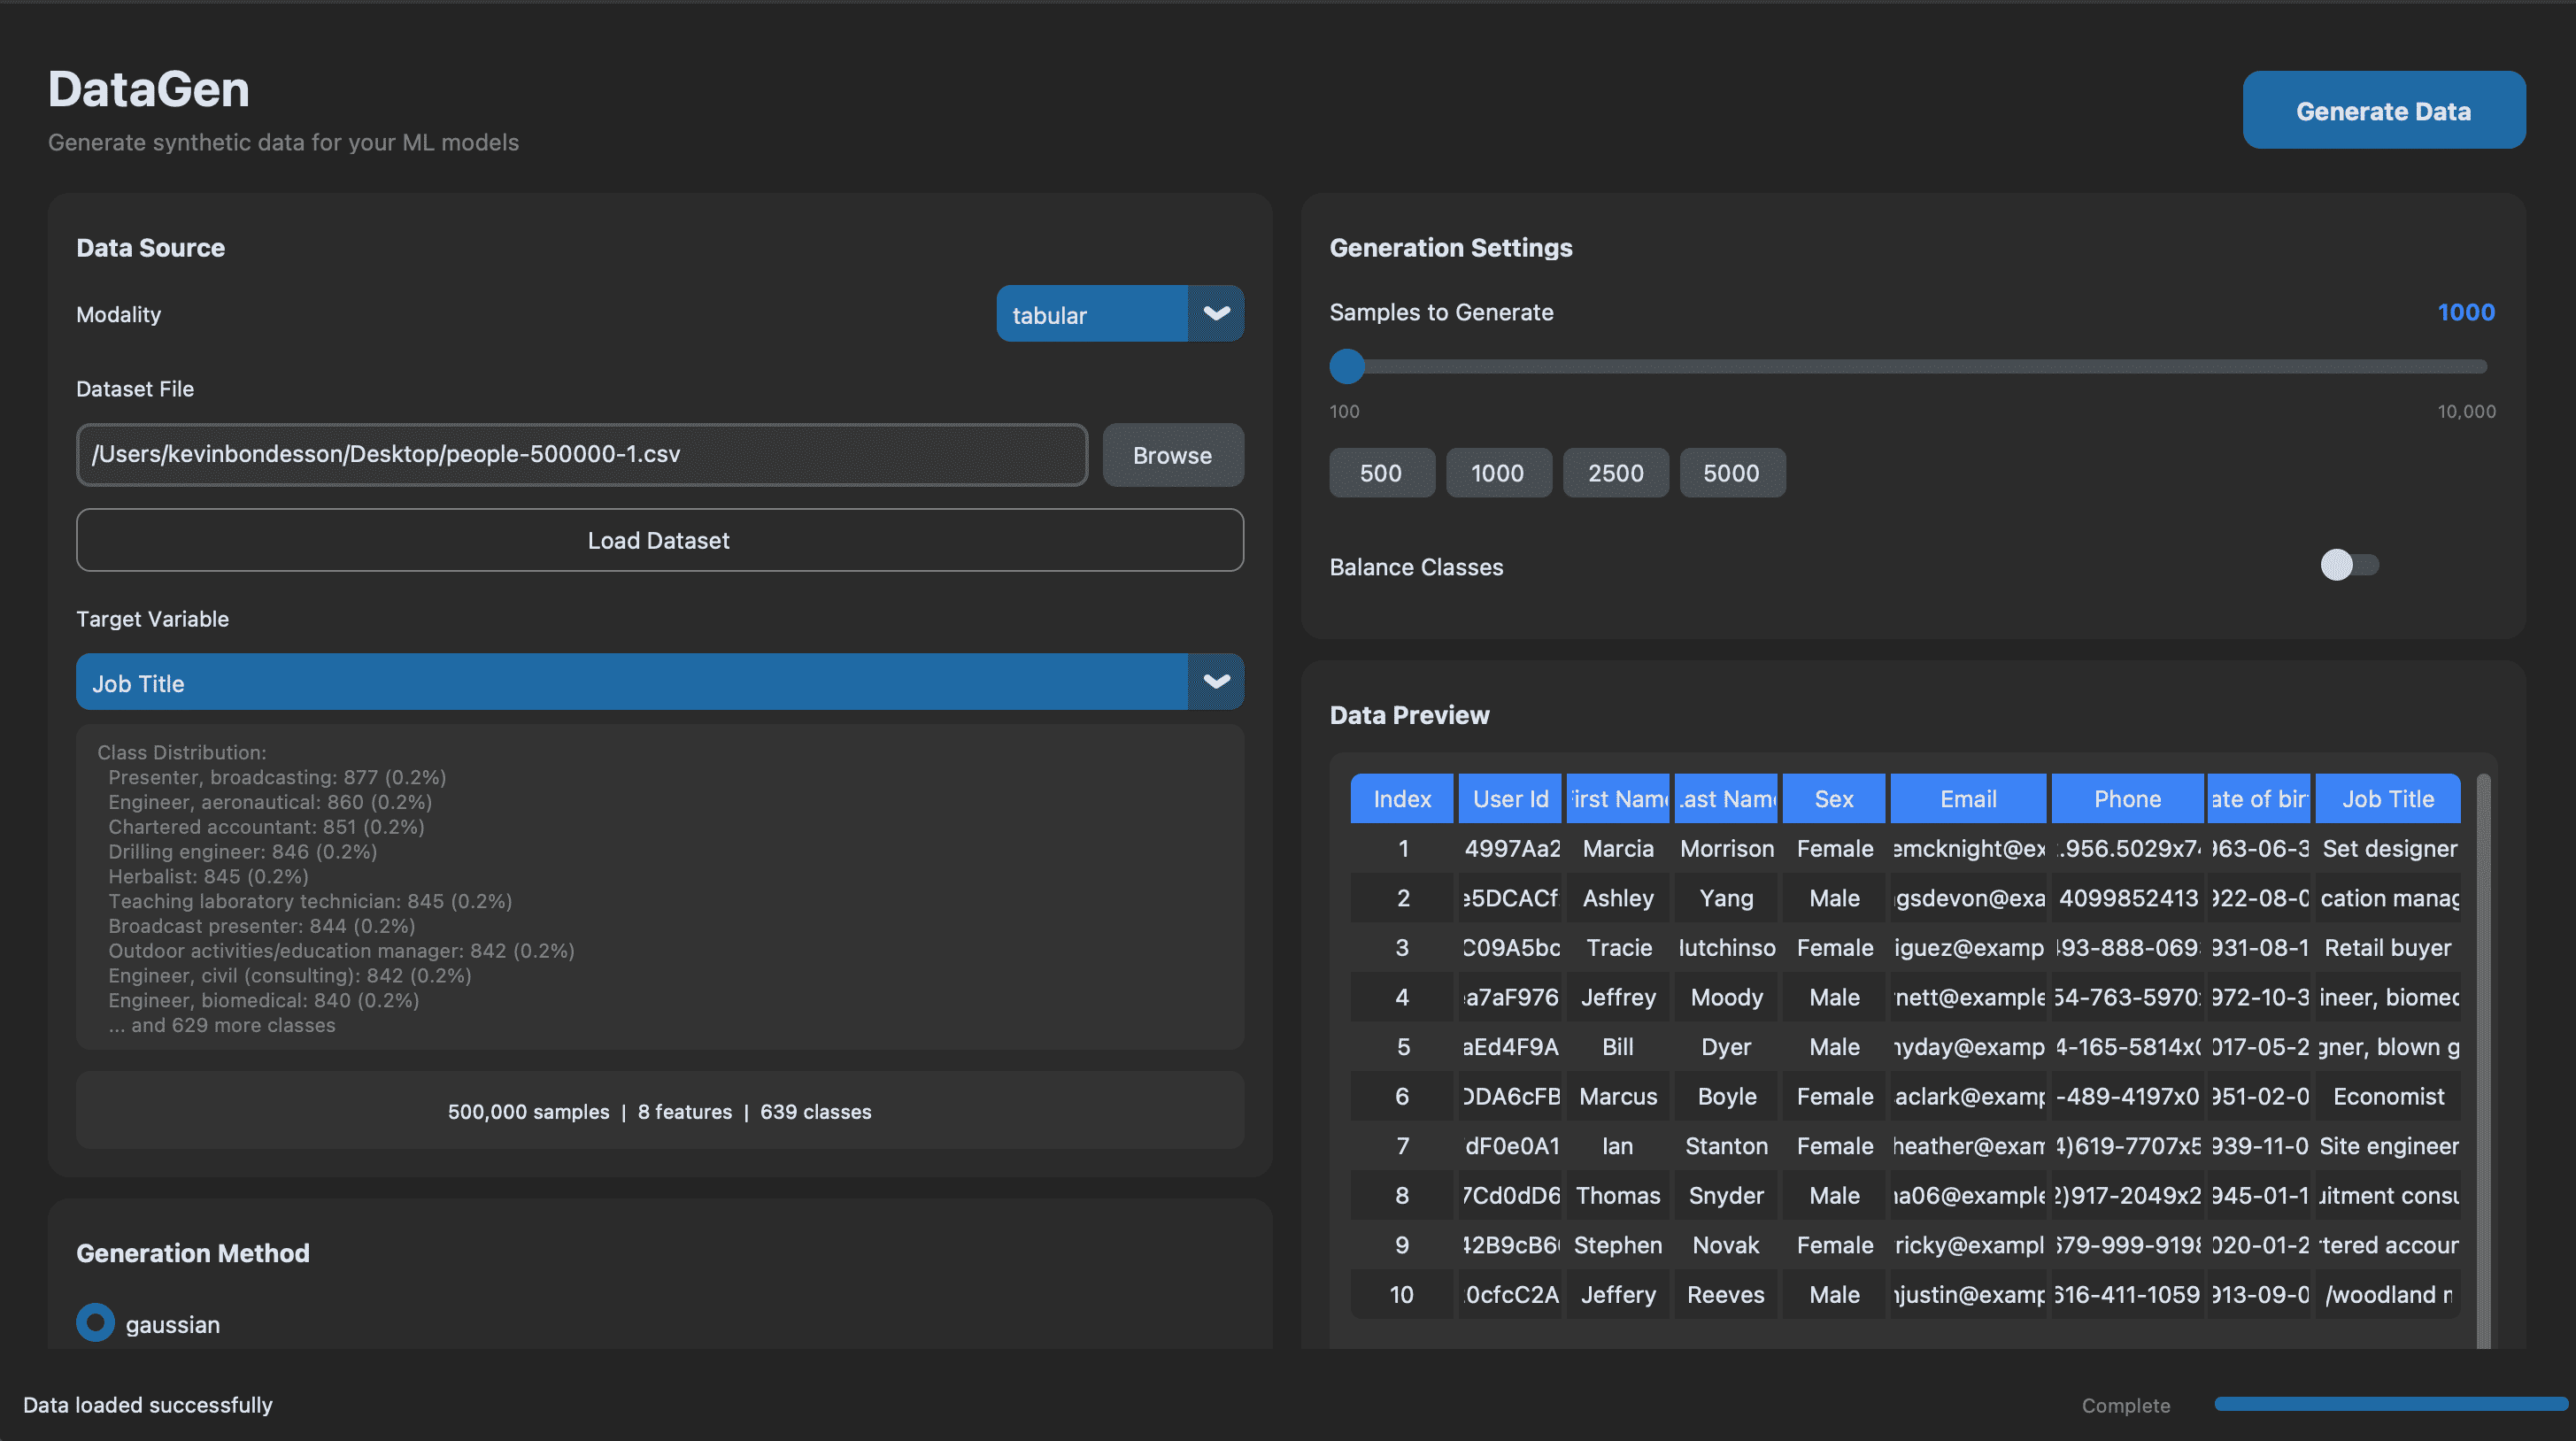The image size is (2576, 1441).
Task: Select the Index column header
Action: (x=1401, y=799)
